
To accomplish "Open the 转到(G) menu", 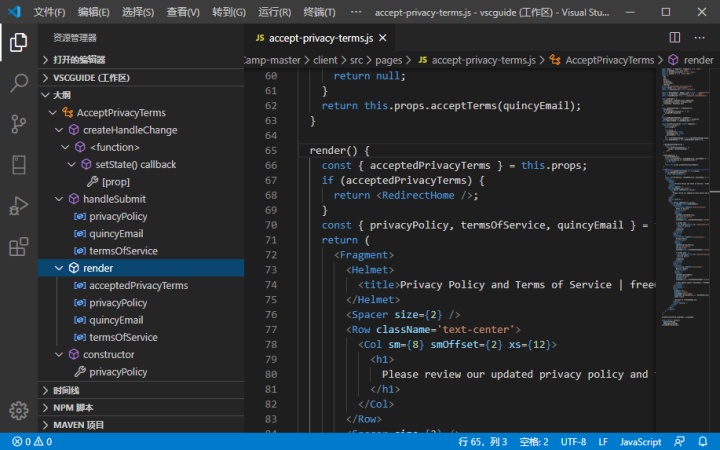I will (229, 12).
